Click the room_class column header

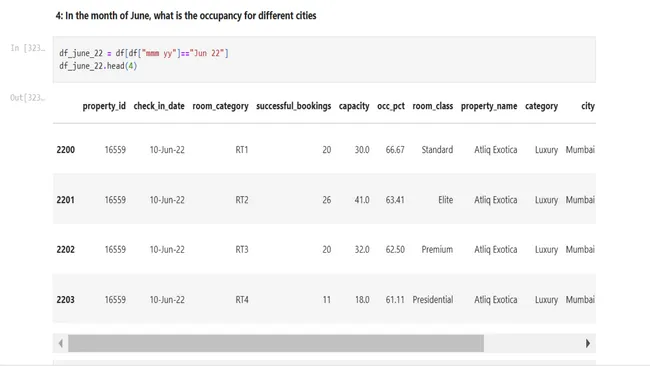[x=432, y=106]
